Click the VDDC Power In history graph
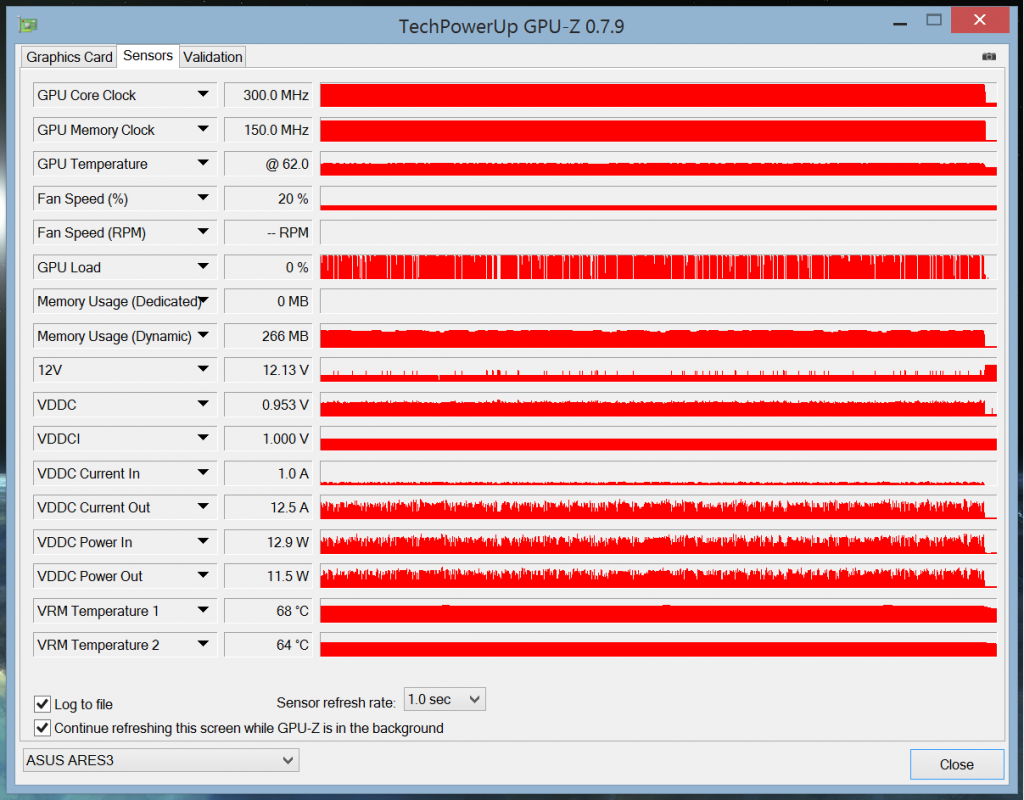 tap(658, 542)
